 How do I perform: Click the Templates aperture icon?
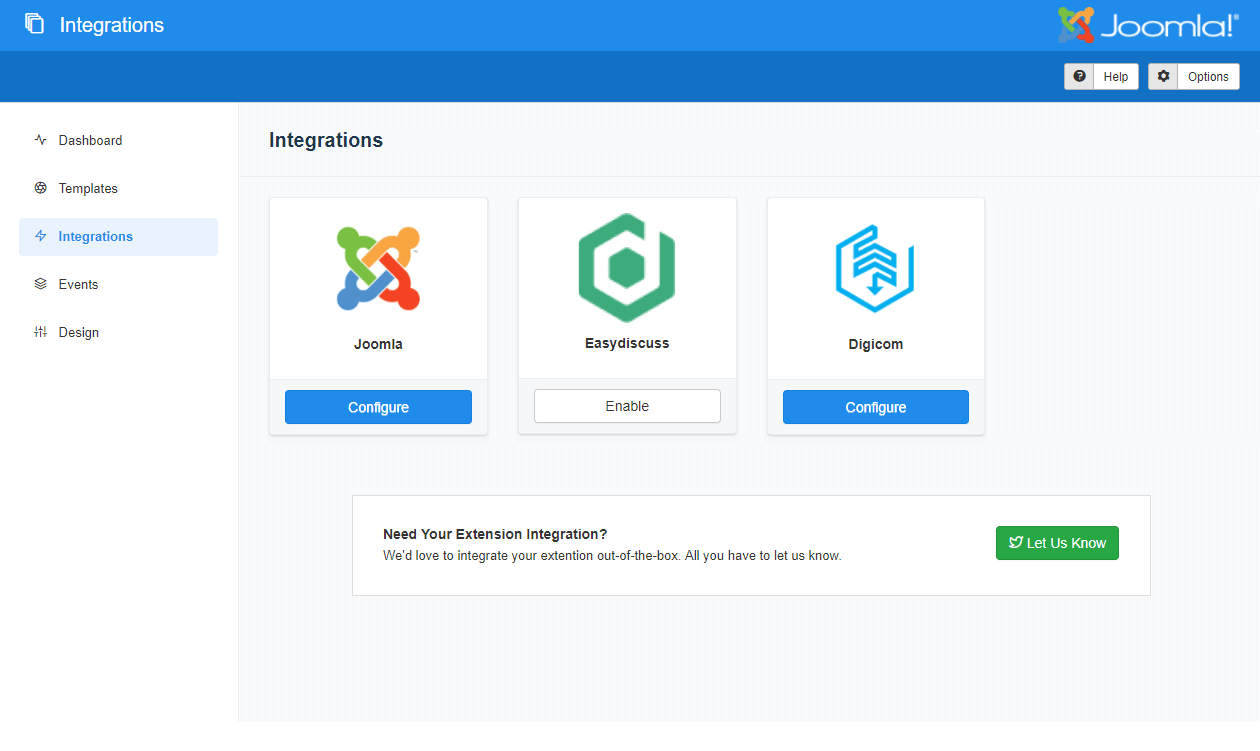tap(40, 188)
